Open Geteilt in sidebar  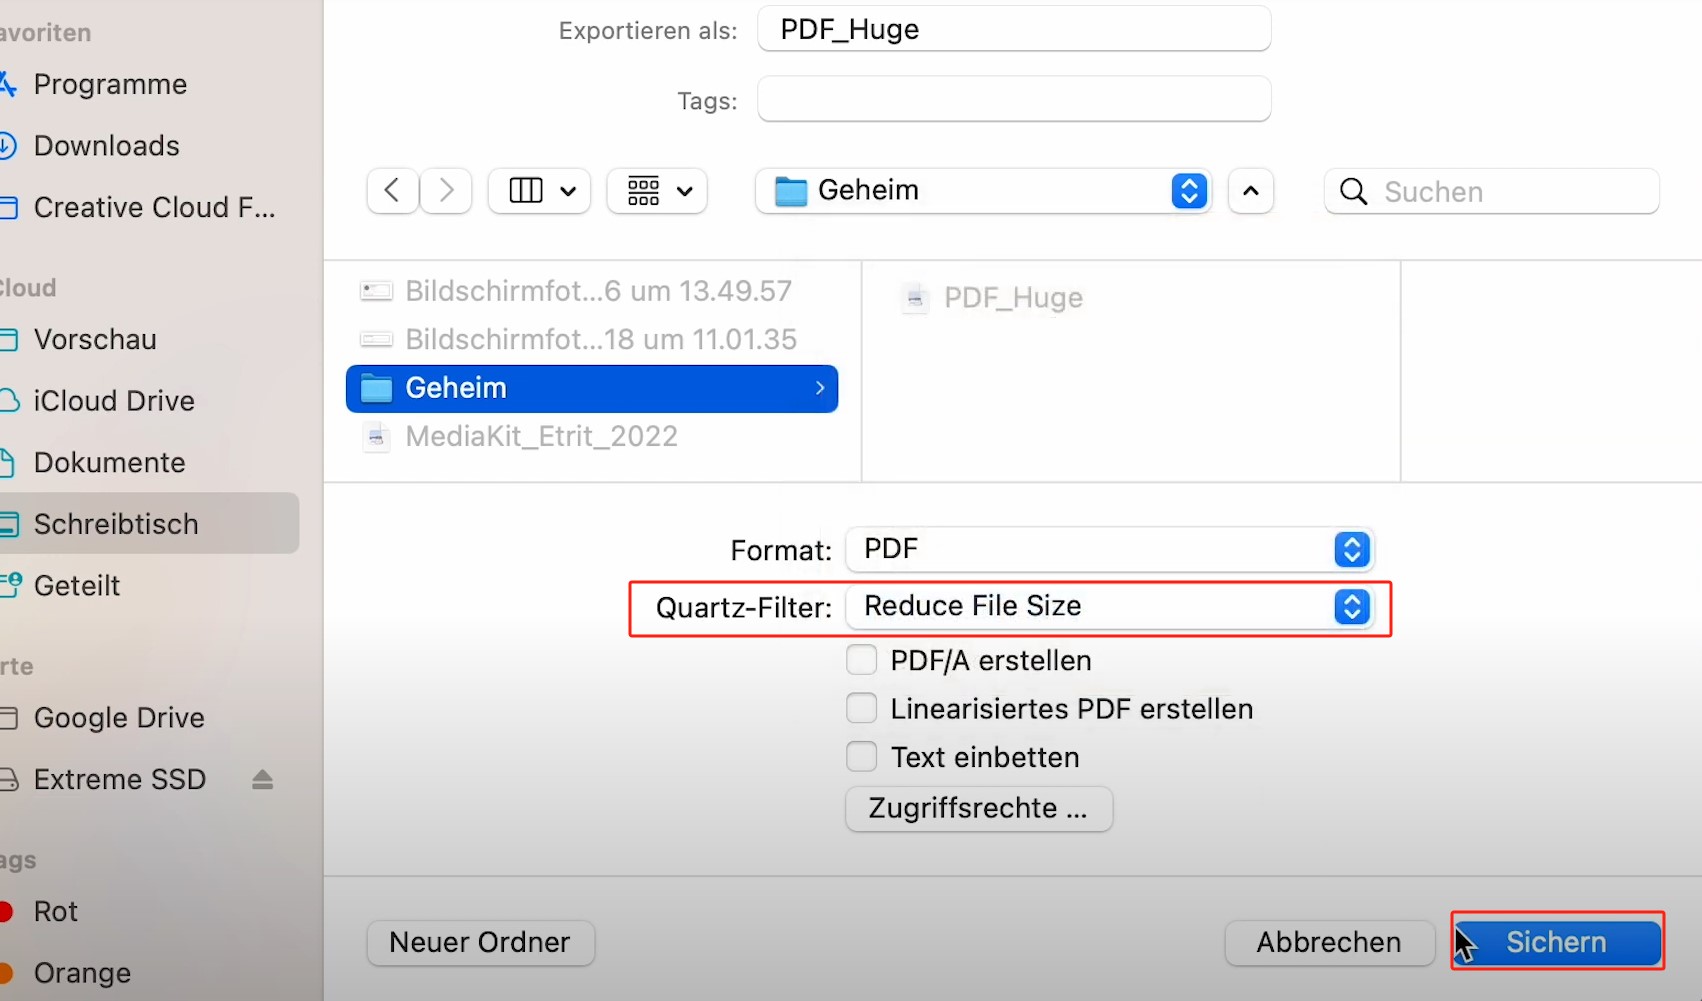(77, 586)
